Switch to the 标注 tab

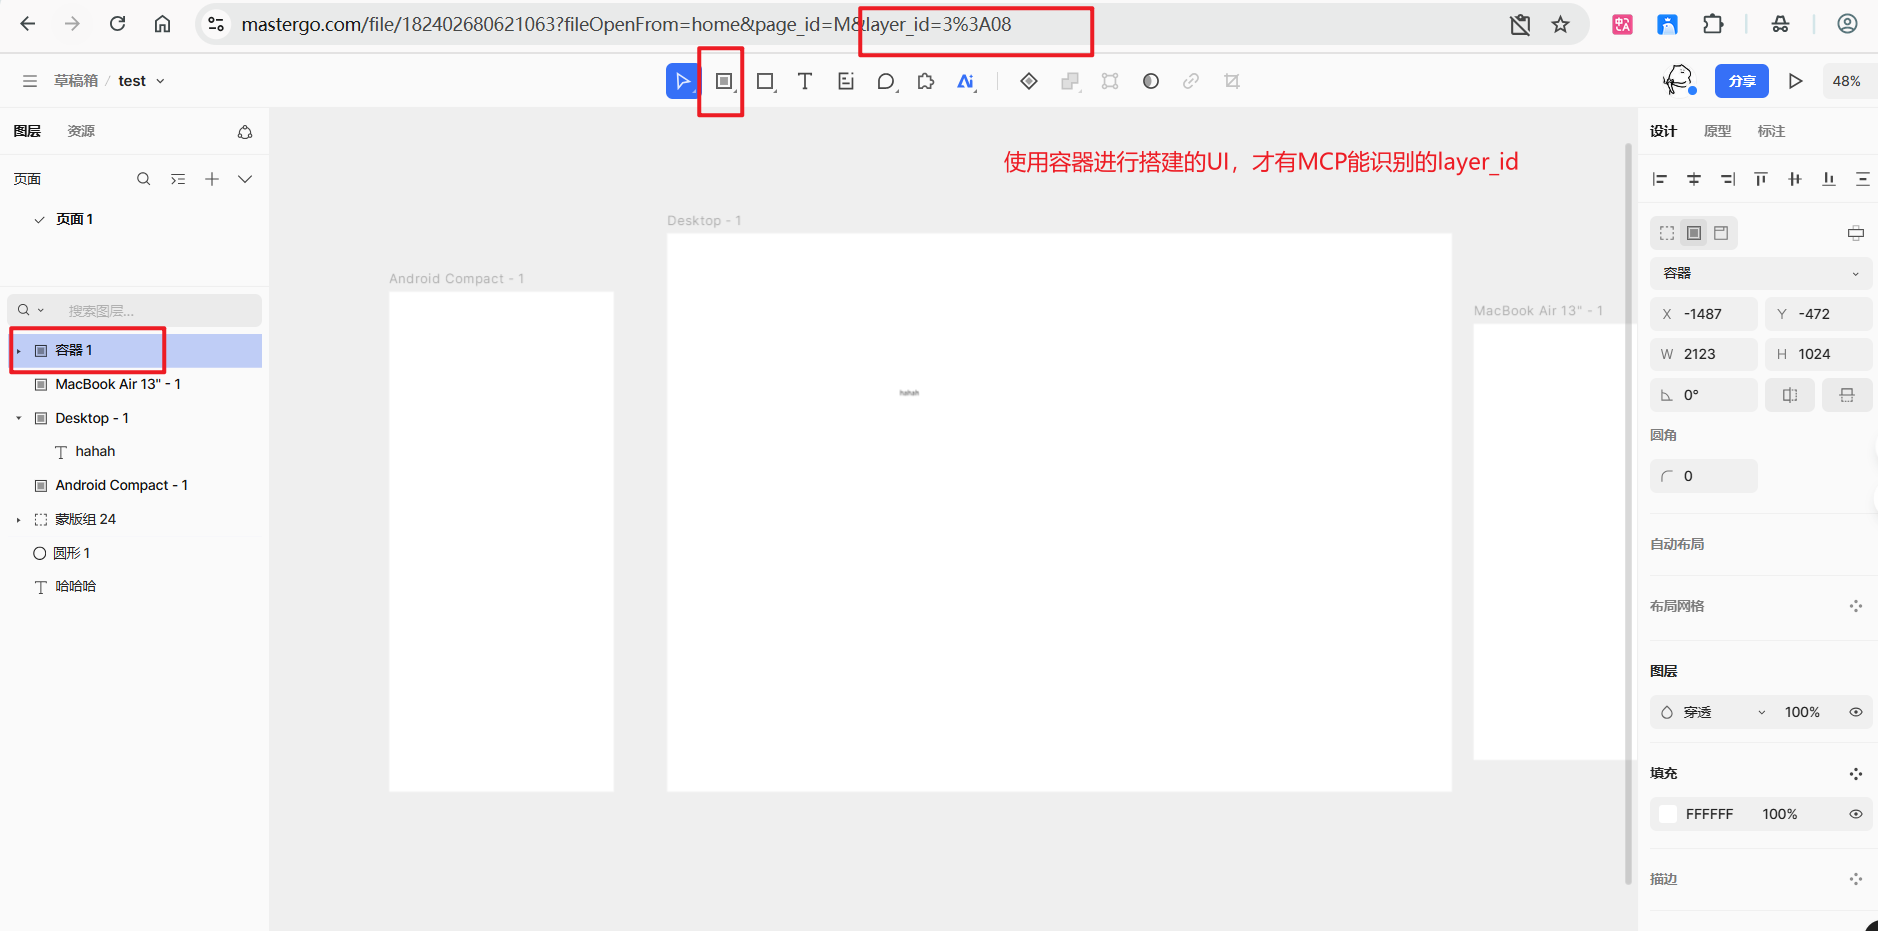point(1771,131)
